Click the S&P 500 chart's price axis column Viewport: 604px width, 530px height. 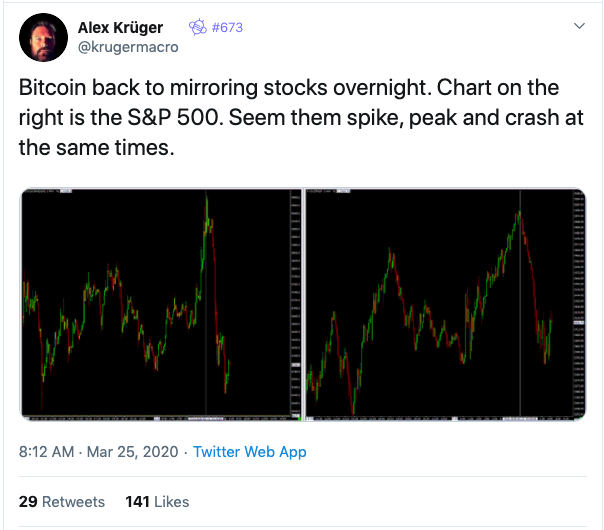click(579, 302)
